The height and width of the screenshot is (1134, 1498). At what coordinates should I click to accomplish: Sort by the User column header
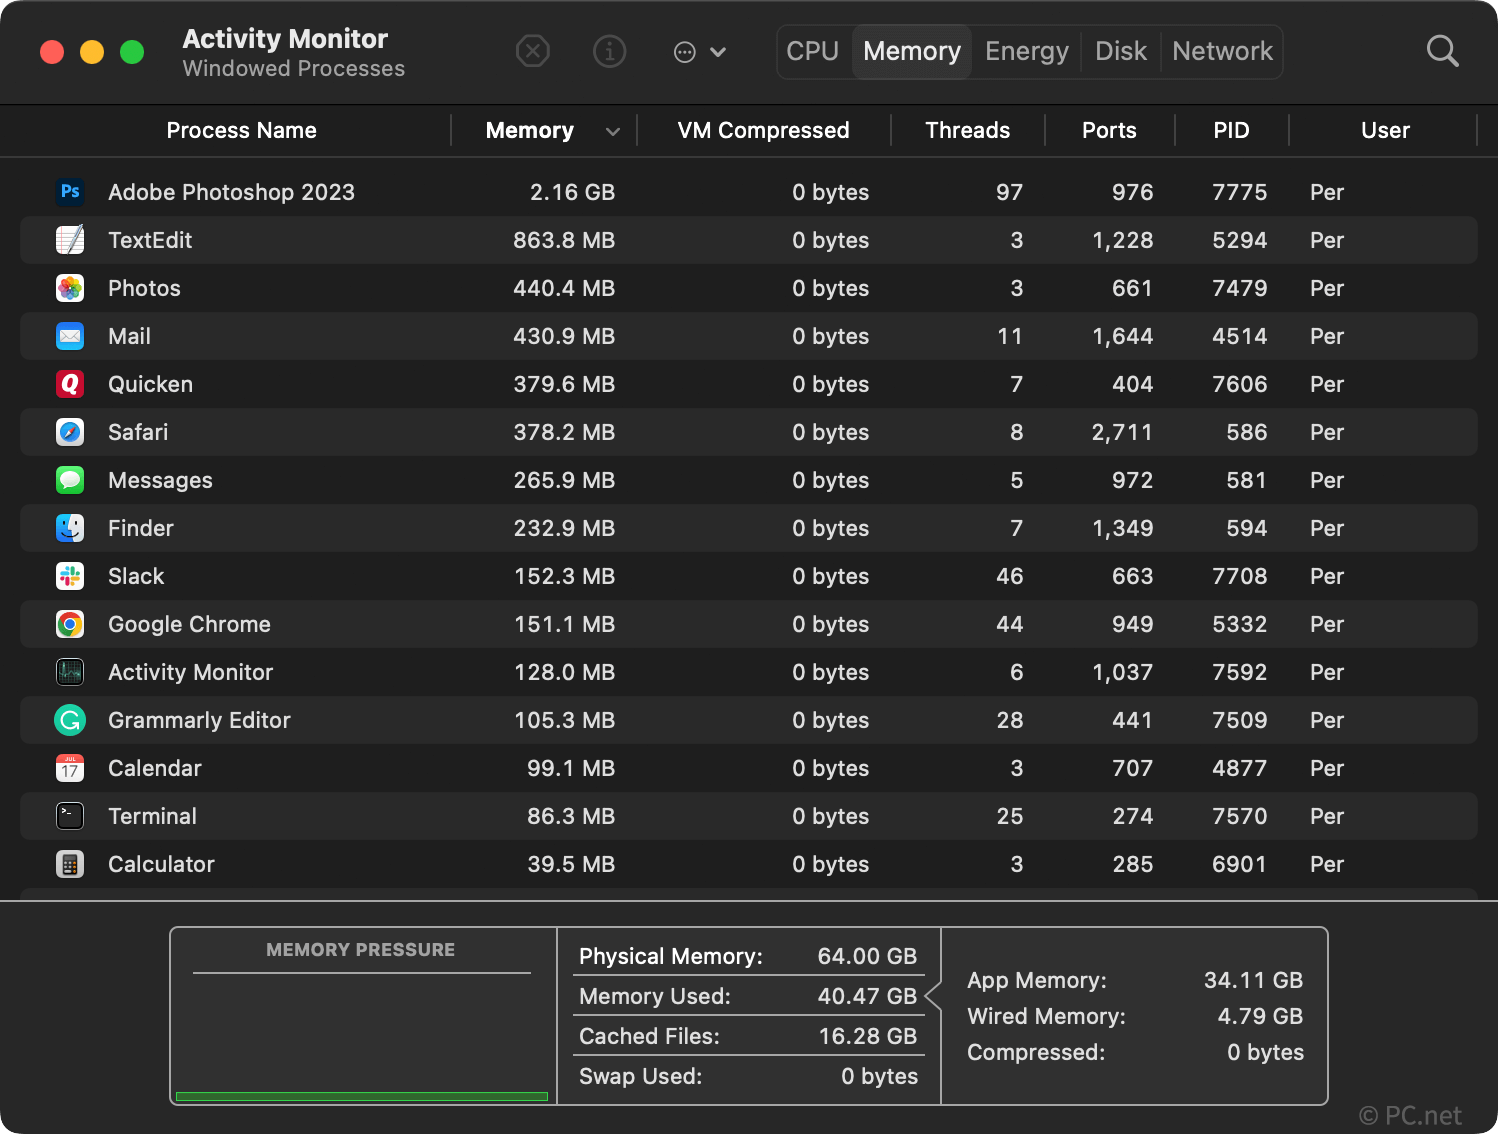pyautogui.click(x=1385, y=130)
